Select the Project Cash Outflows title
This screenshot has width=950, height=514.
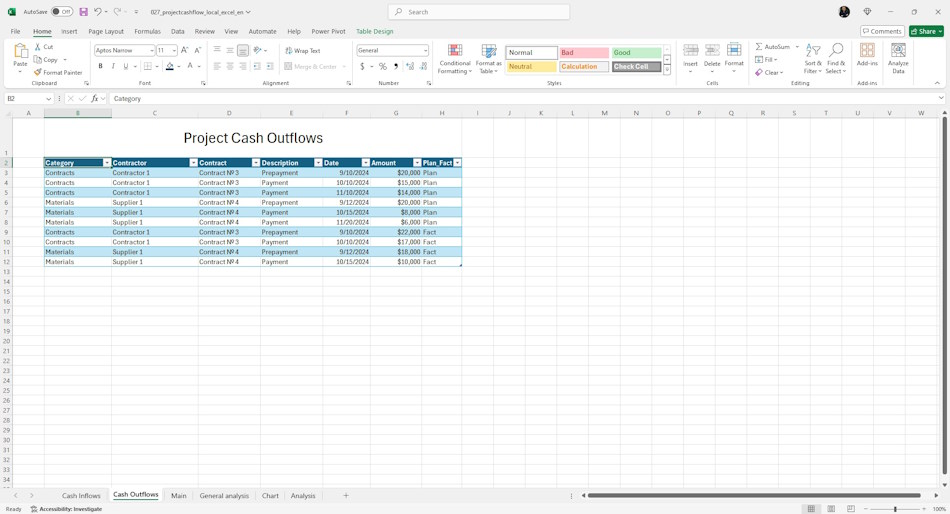point(253,138)
